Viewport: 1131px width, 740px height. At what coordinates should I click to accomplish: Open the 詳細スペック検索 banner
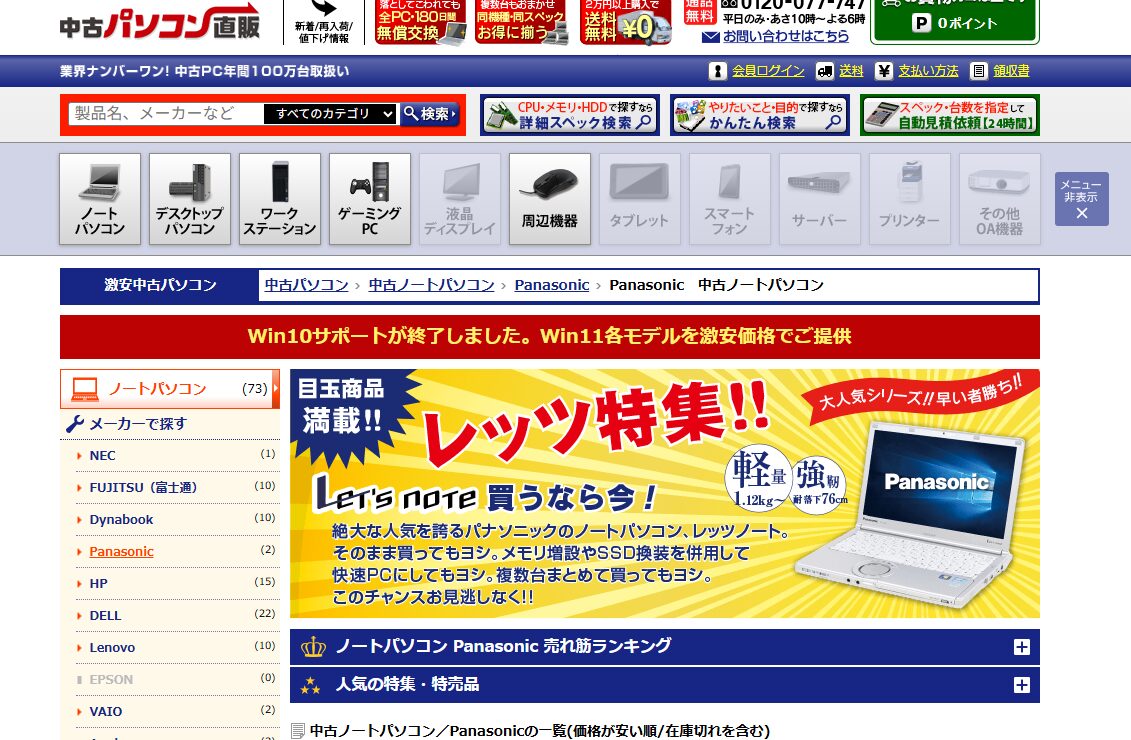coord(569,114)
